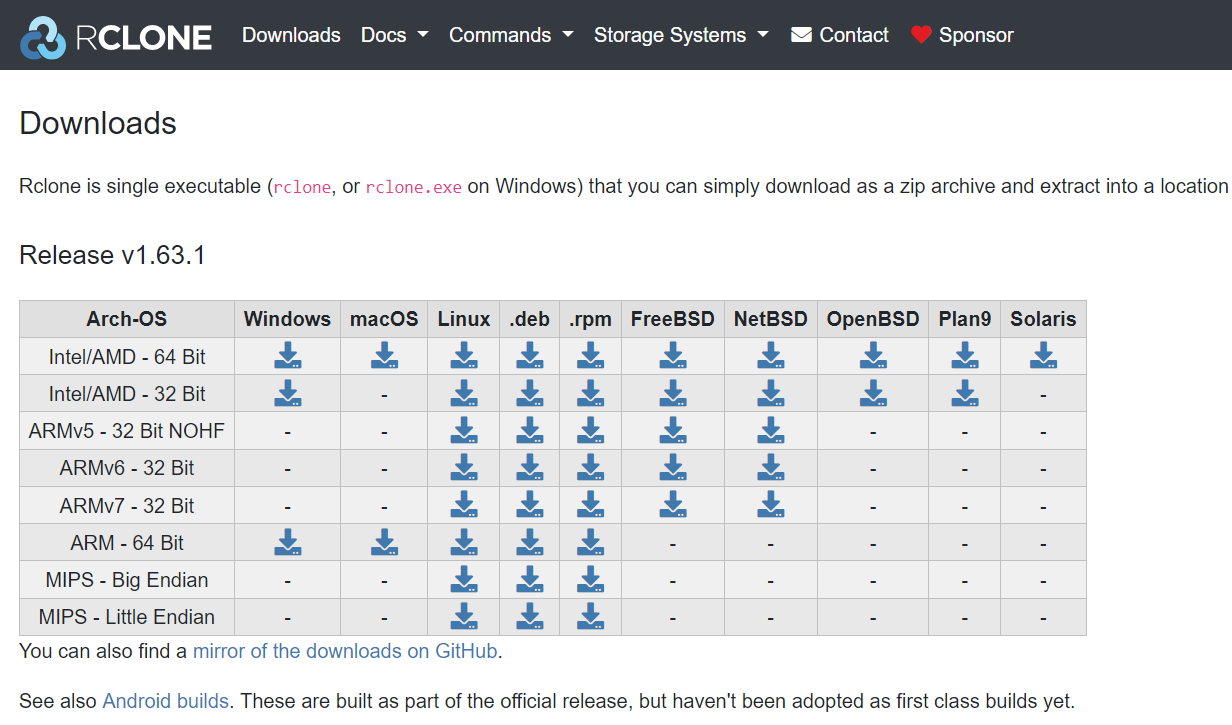Download Intel/AMD 32 Bit Windows build

288,393
